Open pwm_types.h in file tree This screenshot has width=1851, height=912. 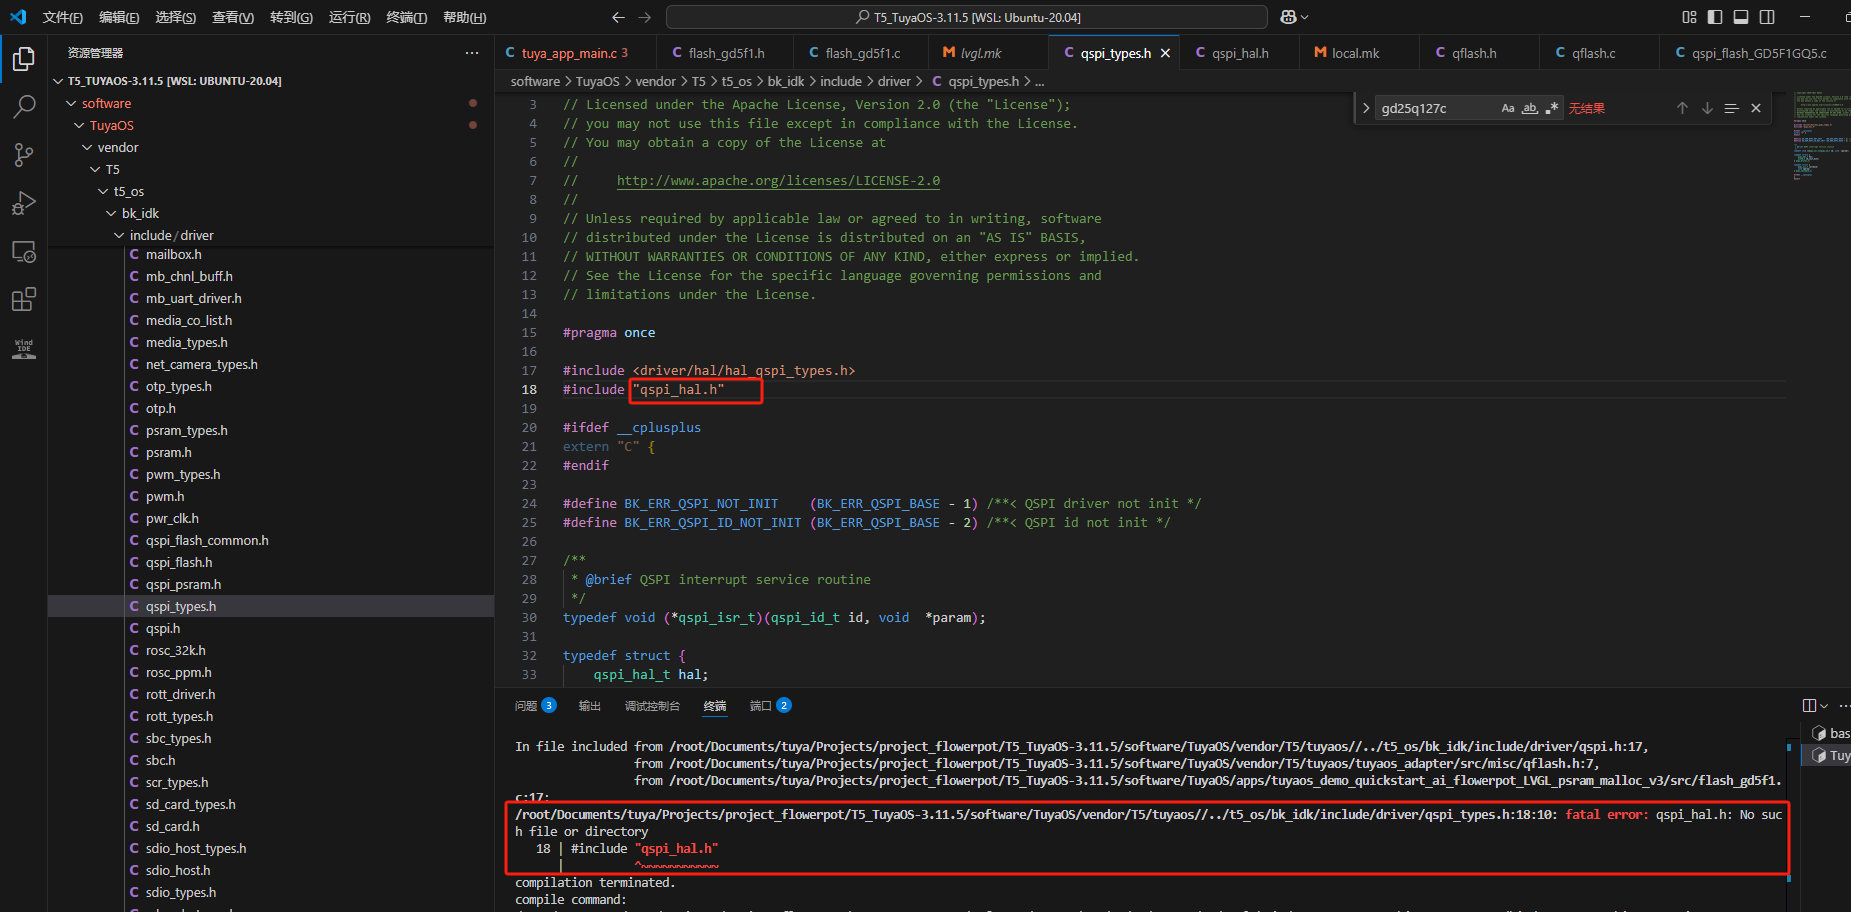[183, 475]
